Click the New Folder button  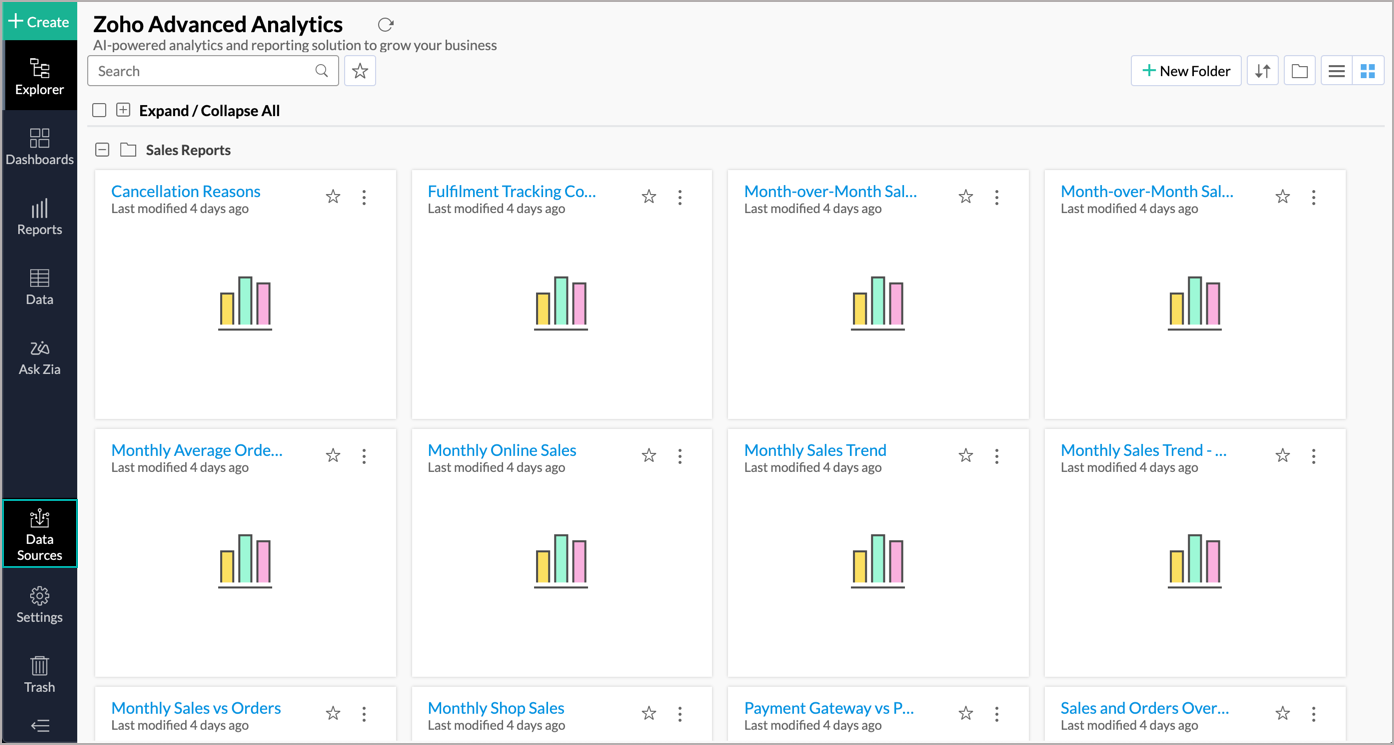[1186, 71]
